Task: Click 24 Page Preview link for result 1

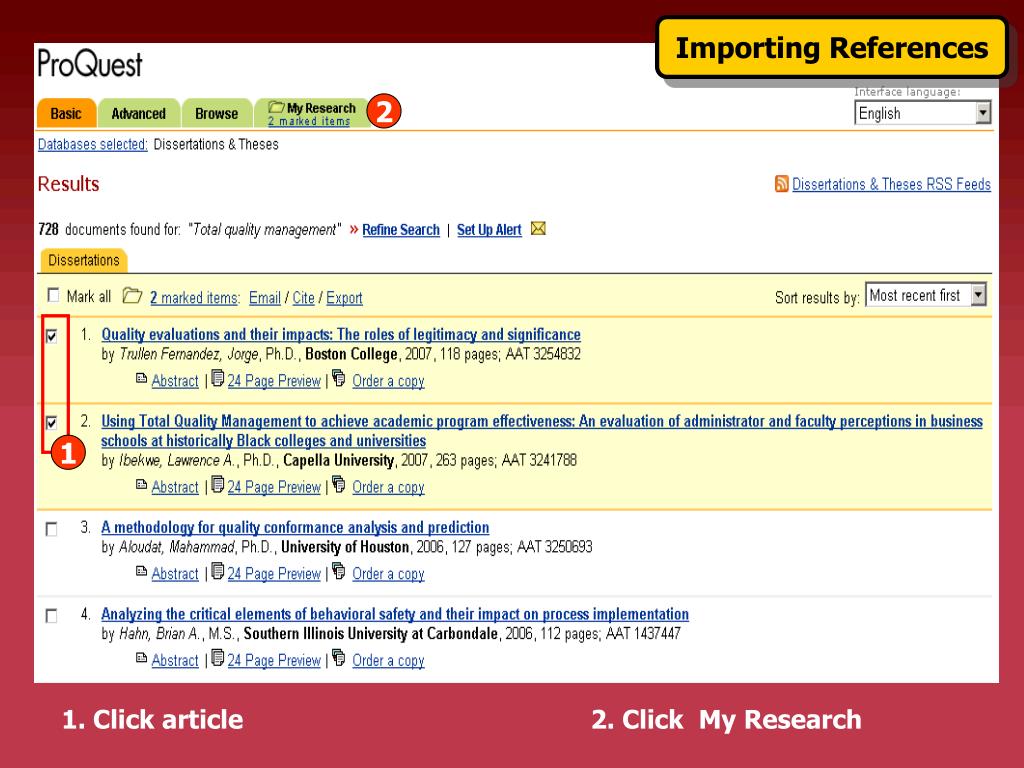Action: (x=274, y=381)
